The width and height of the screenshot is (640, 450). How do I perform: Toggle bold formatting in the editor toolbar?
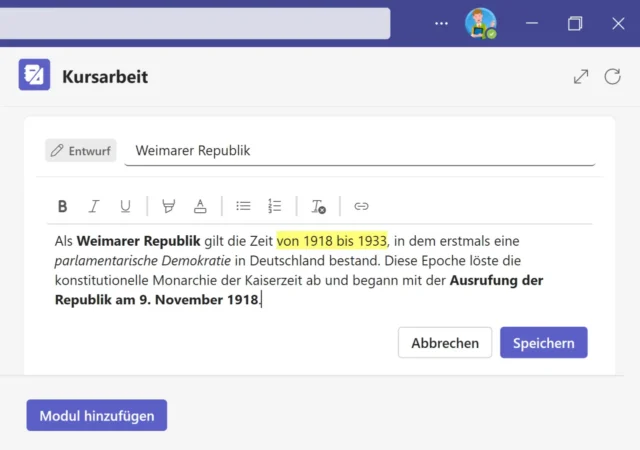tap(62, 206)
